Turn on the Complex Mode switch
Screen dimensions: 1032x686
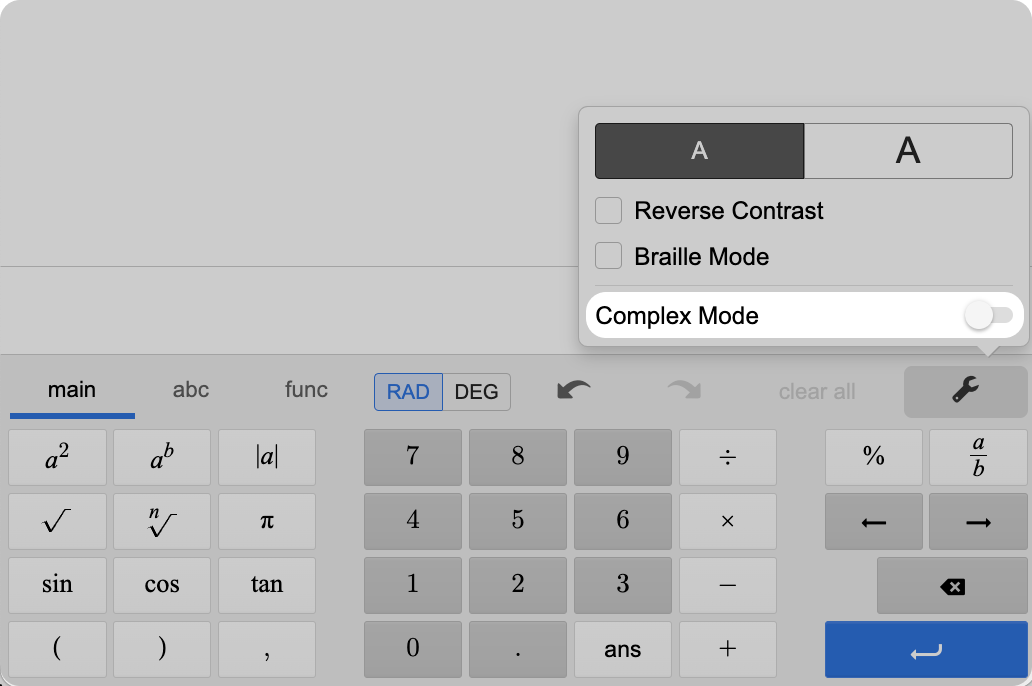point(988,316)
